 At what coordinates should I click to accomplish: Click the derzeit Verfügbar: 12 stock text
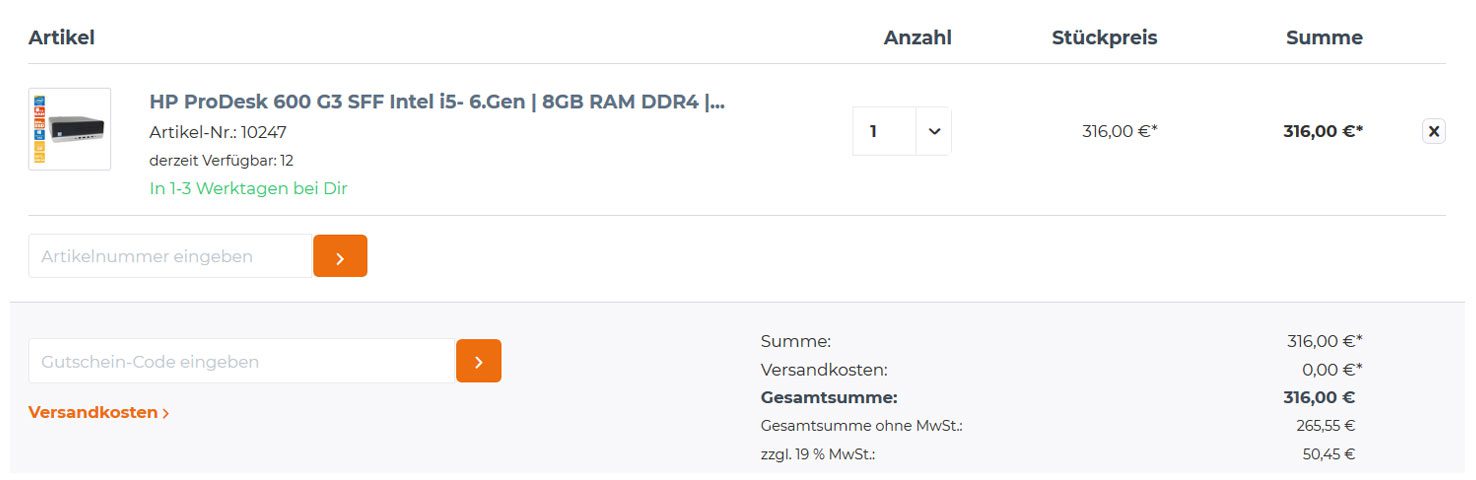[221, 160]
